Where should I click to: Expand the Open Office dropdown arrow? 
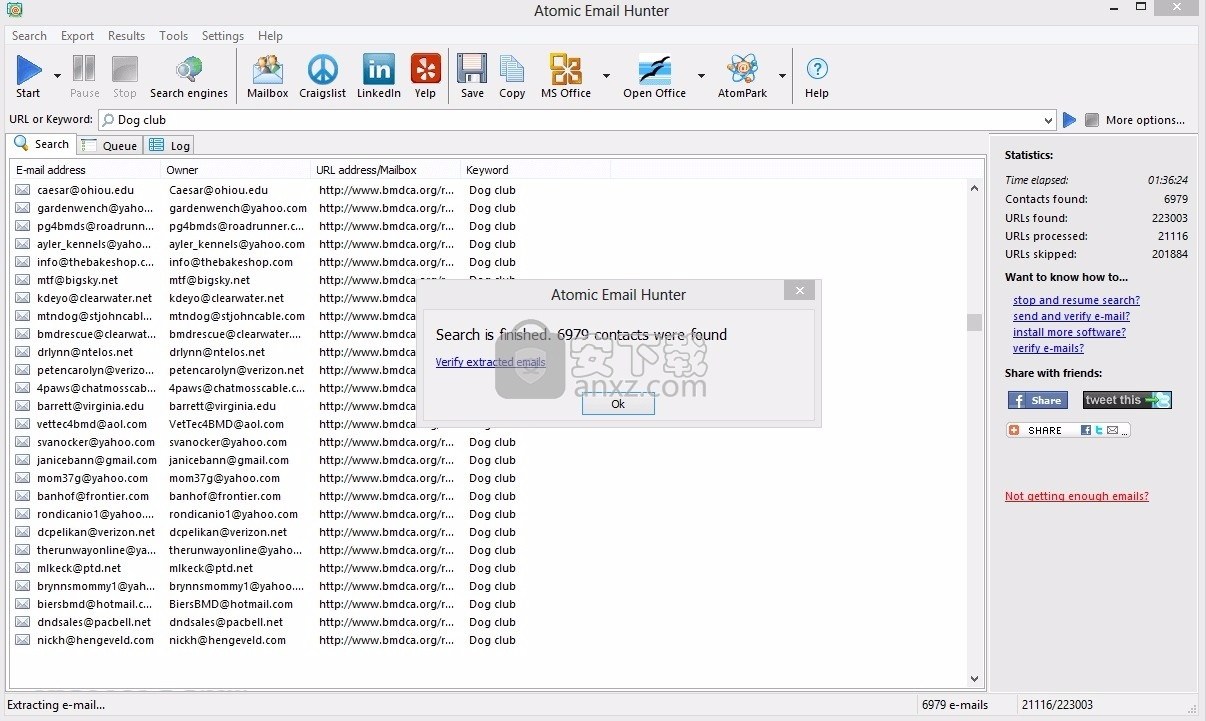(x=700, y=76)
